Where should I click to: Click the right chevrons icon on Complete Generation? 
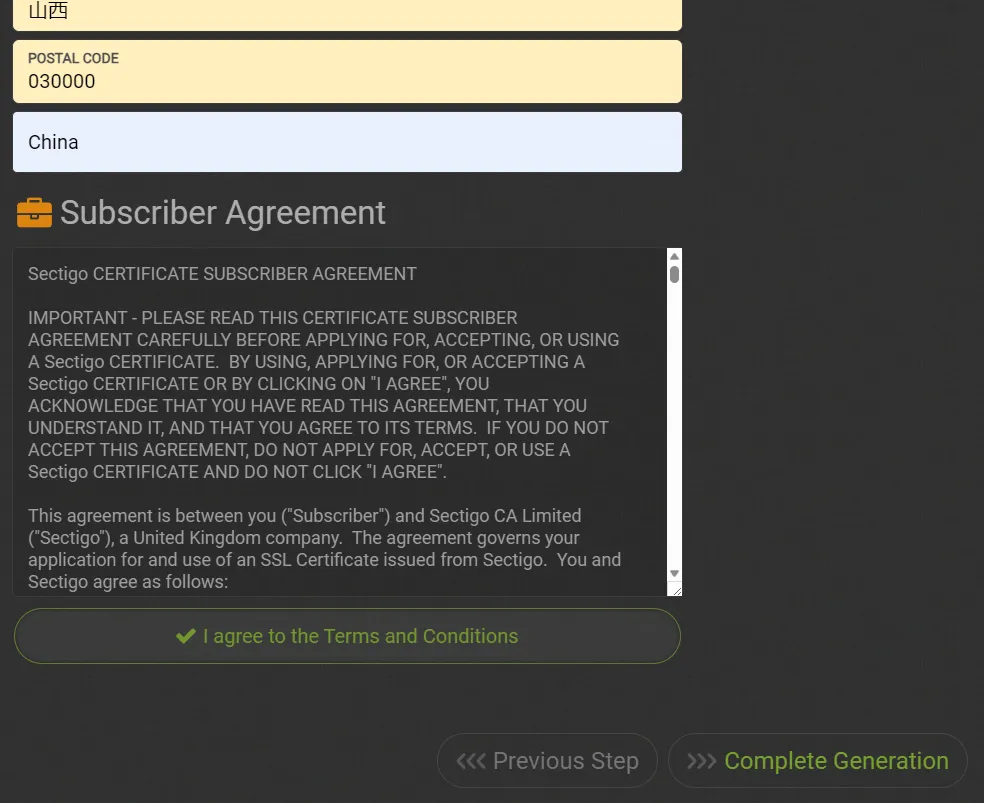point(701,761)
